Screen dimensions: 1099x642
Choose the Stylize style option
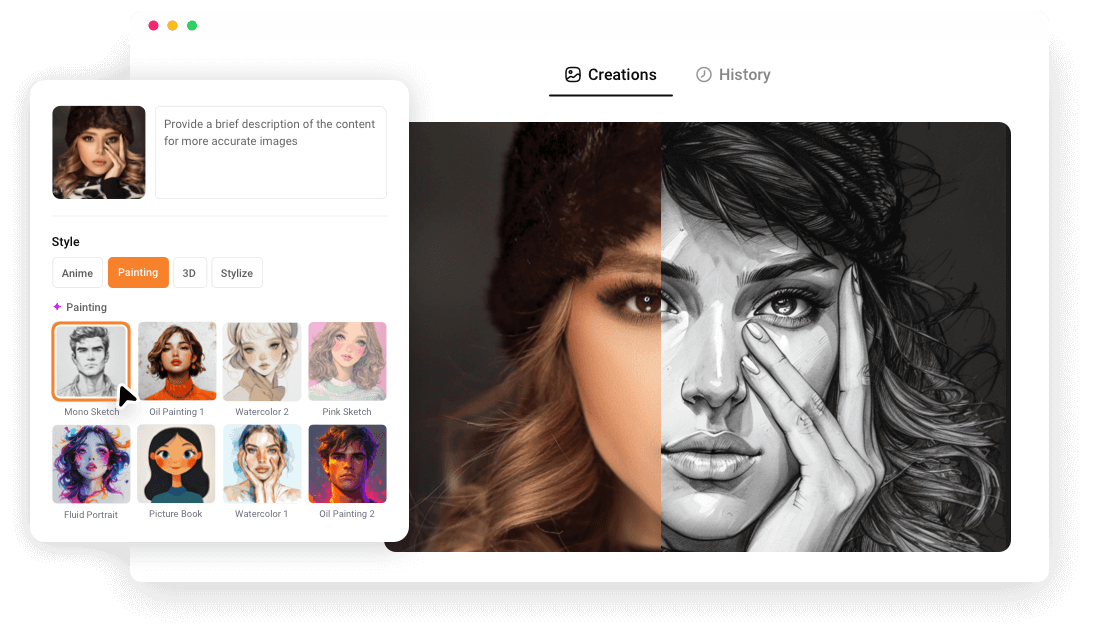point(237,273)
